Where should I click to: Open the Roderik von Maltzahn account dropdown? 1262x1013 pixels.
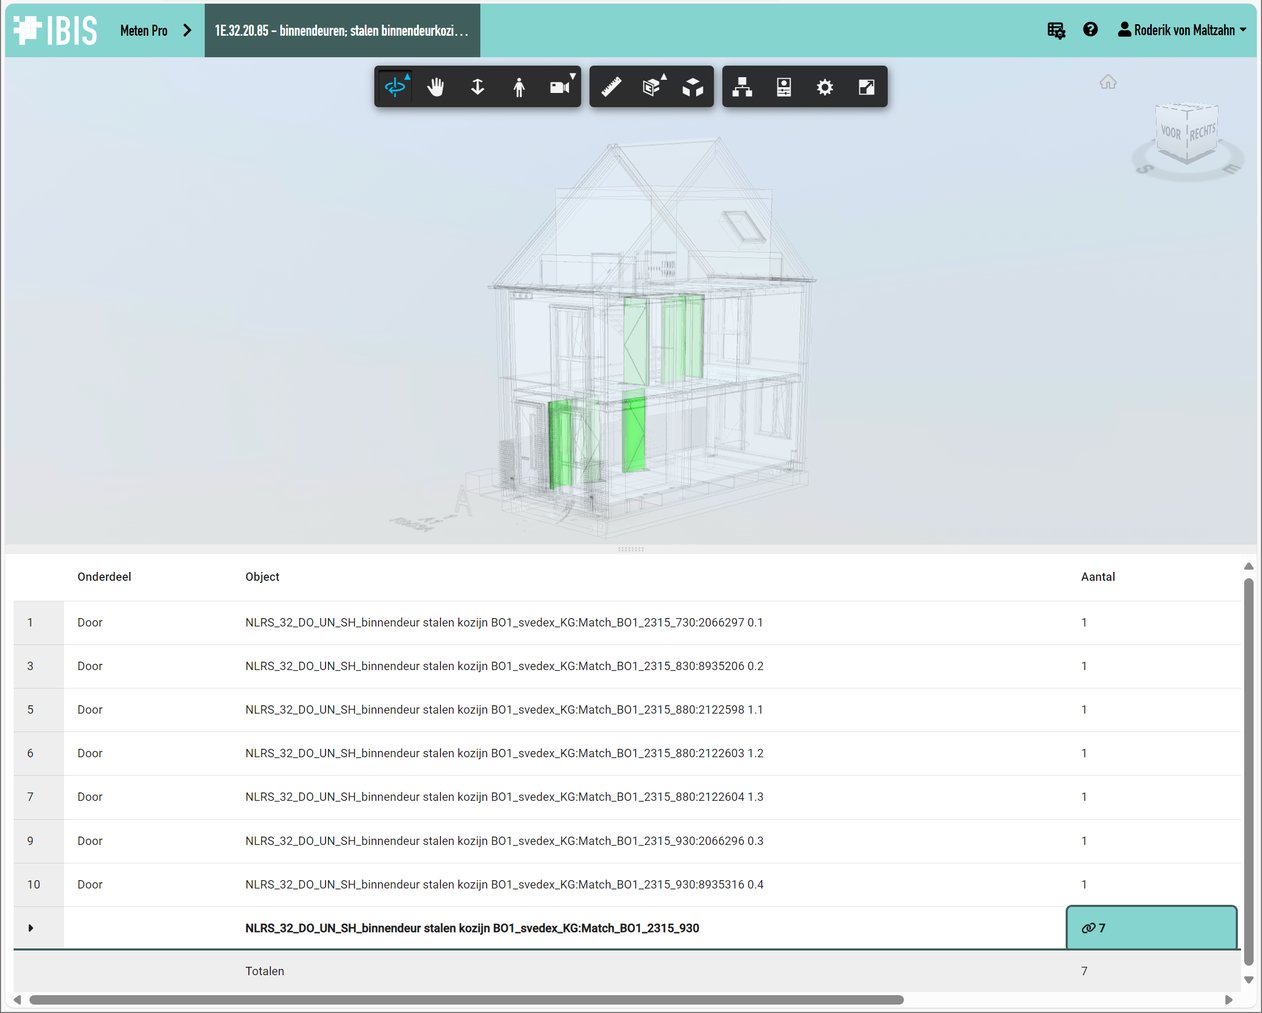coord(1183,29)
